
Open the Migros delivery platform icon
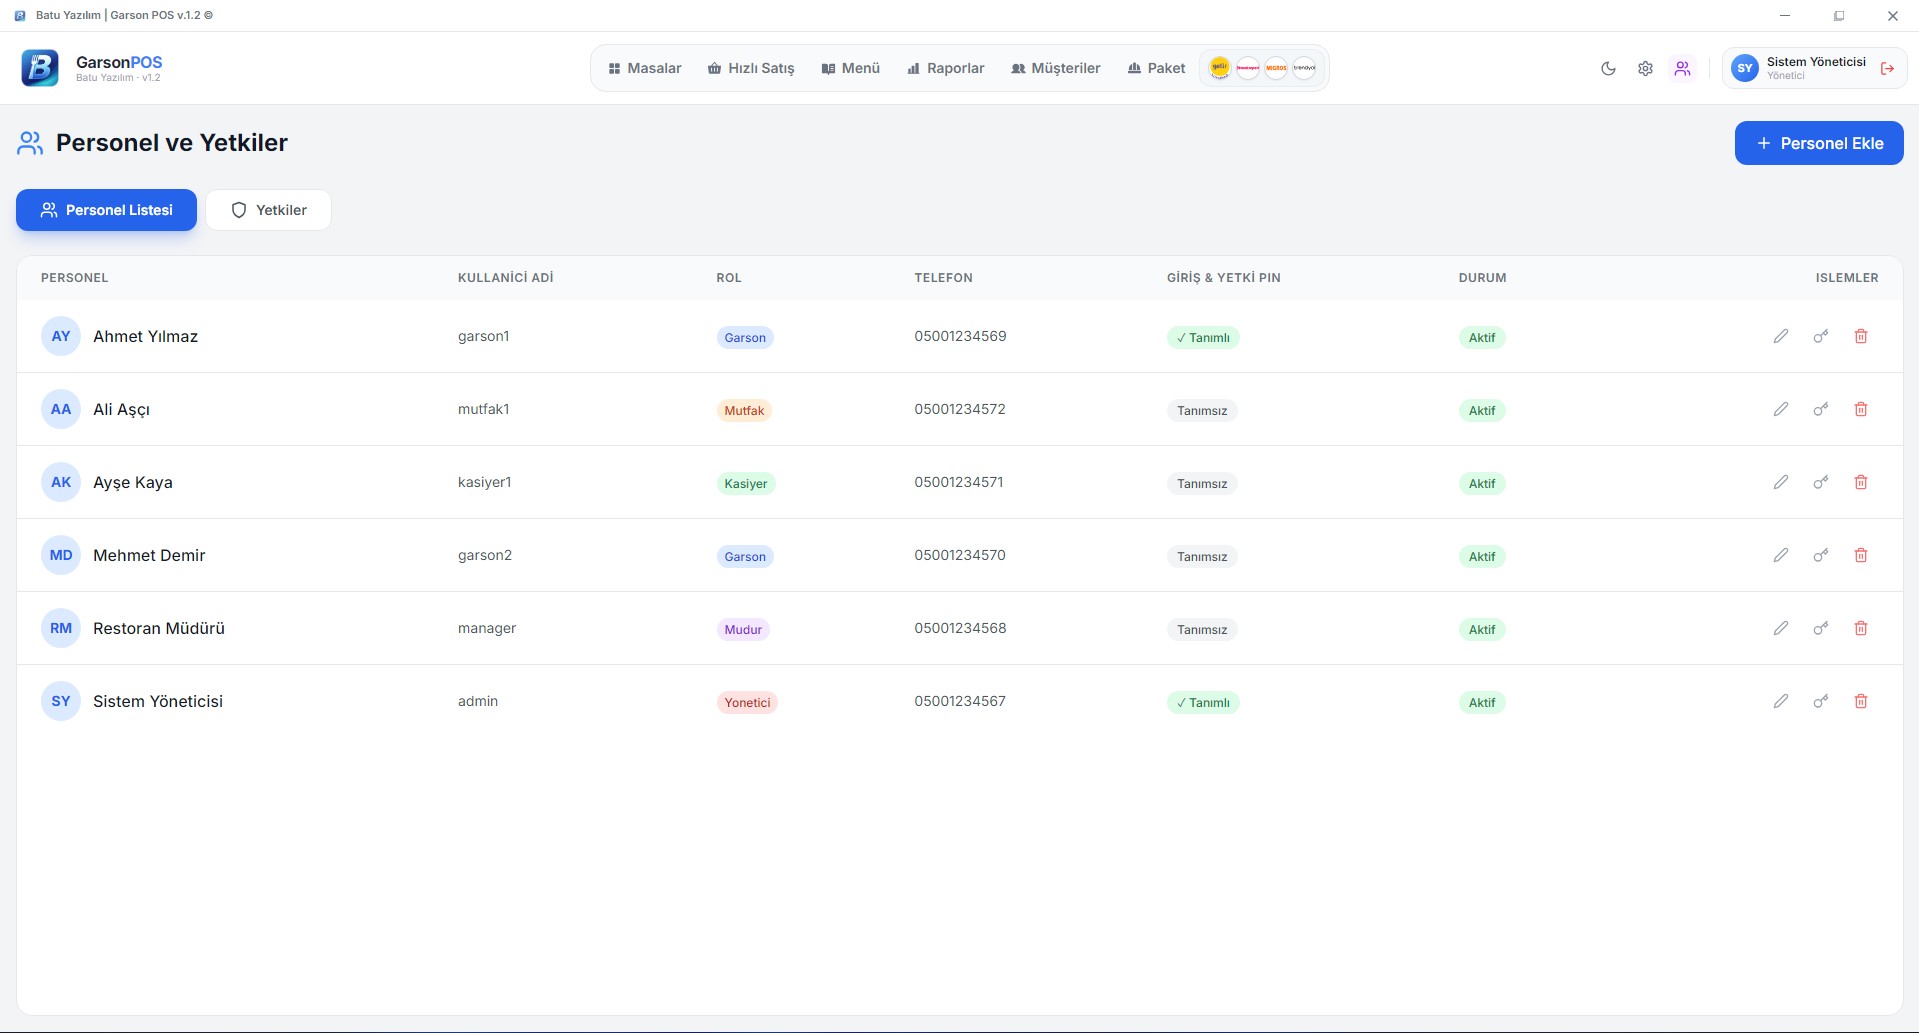[x=1276, y=68]
